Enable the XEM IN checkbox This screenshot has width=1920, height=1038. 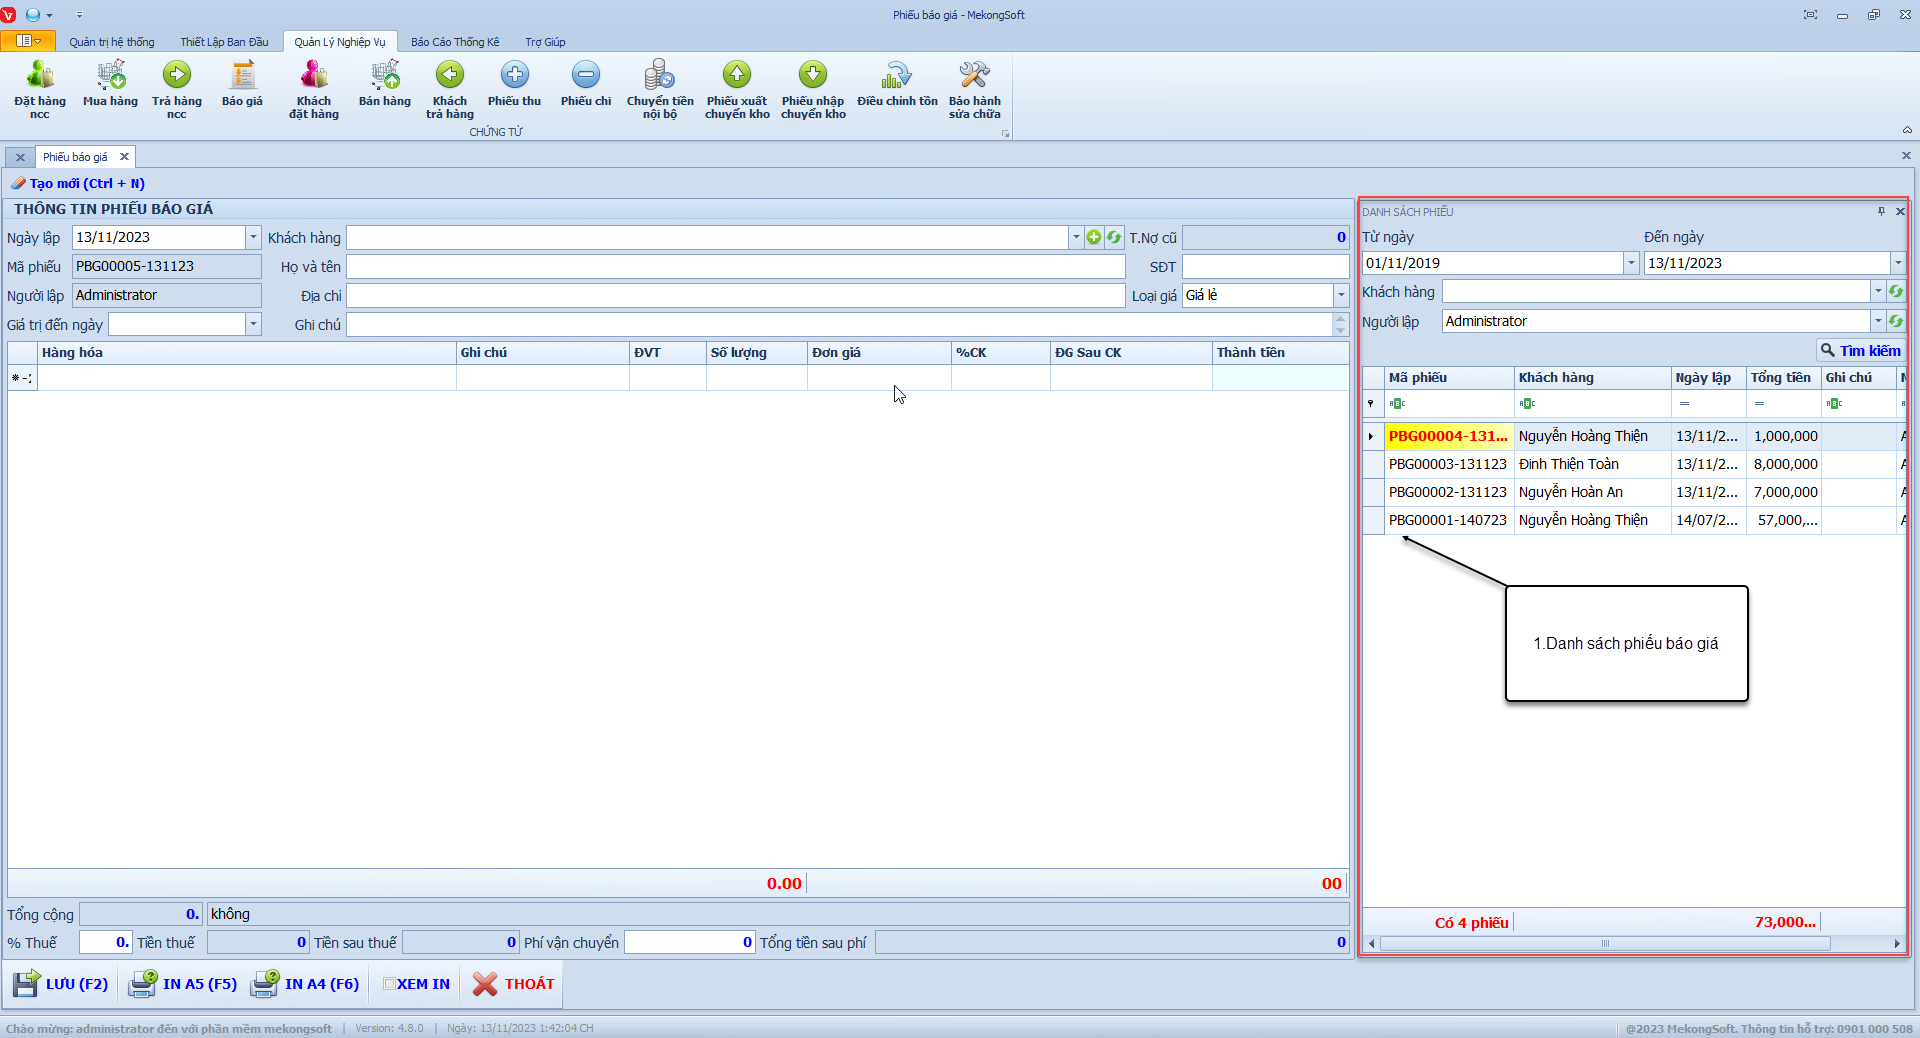[x=390, y=984]
